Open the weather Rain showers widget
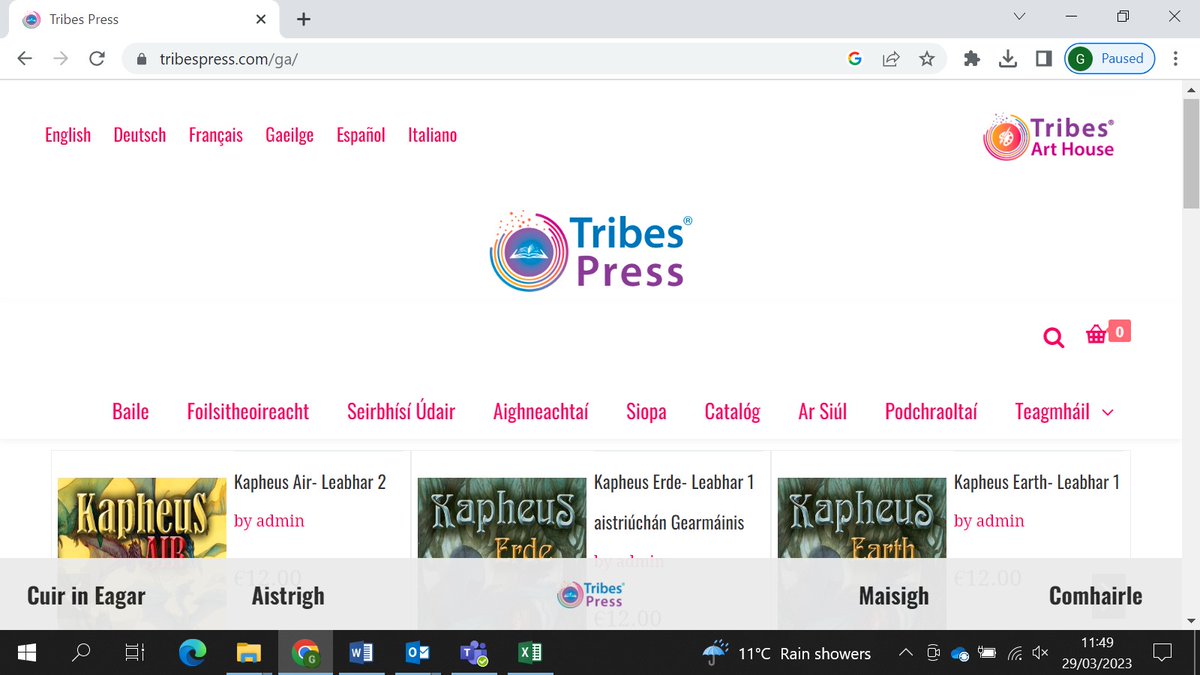The height and width of the screenshot is (675, 1200). click(786, 653)
